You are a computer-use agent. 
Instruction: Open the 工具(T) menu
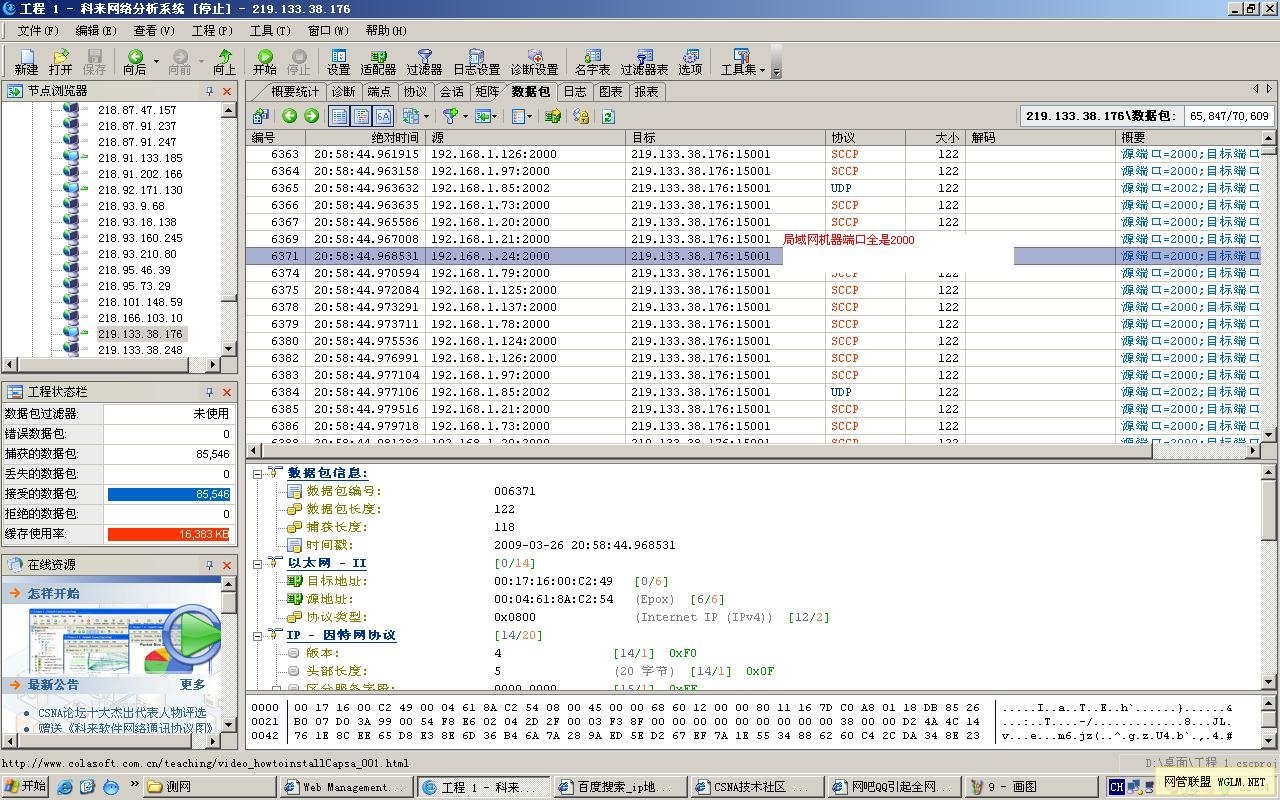269,30
